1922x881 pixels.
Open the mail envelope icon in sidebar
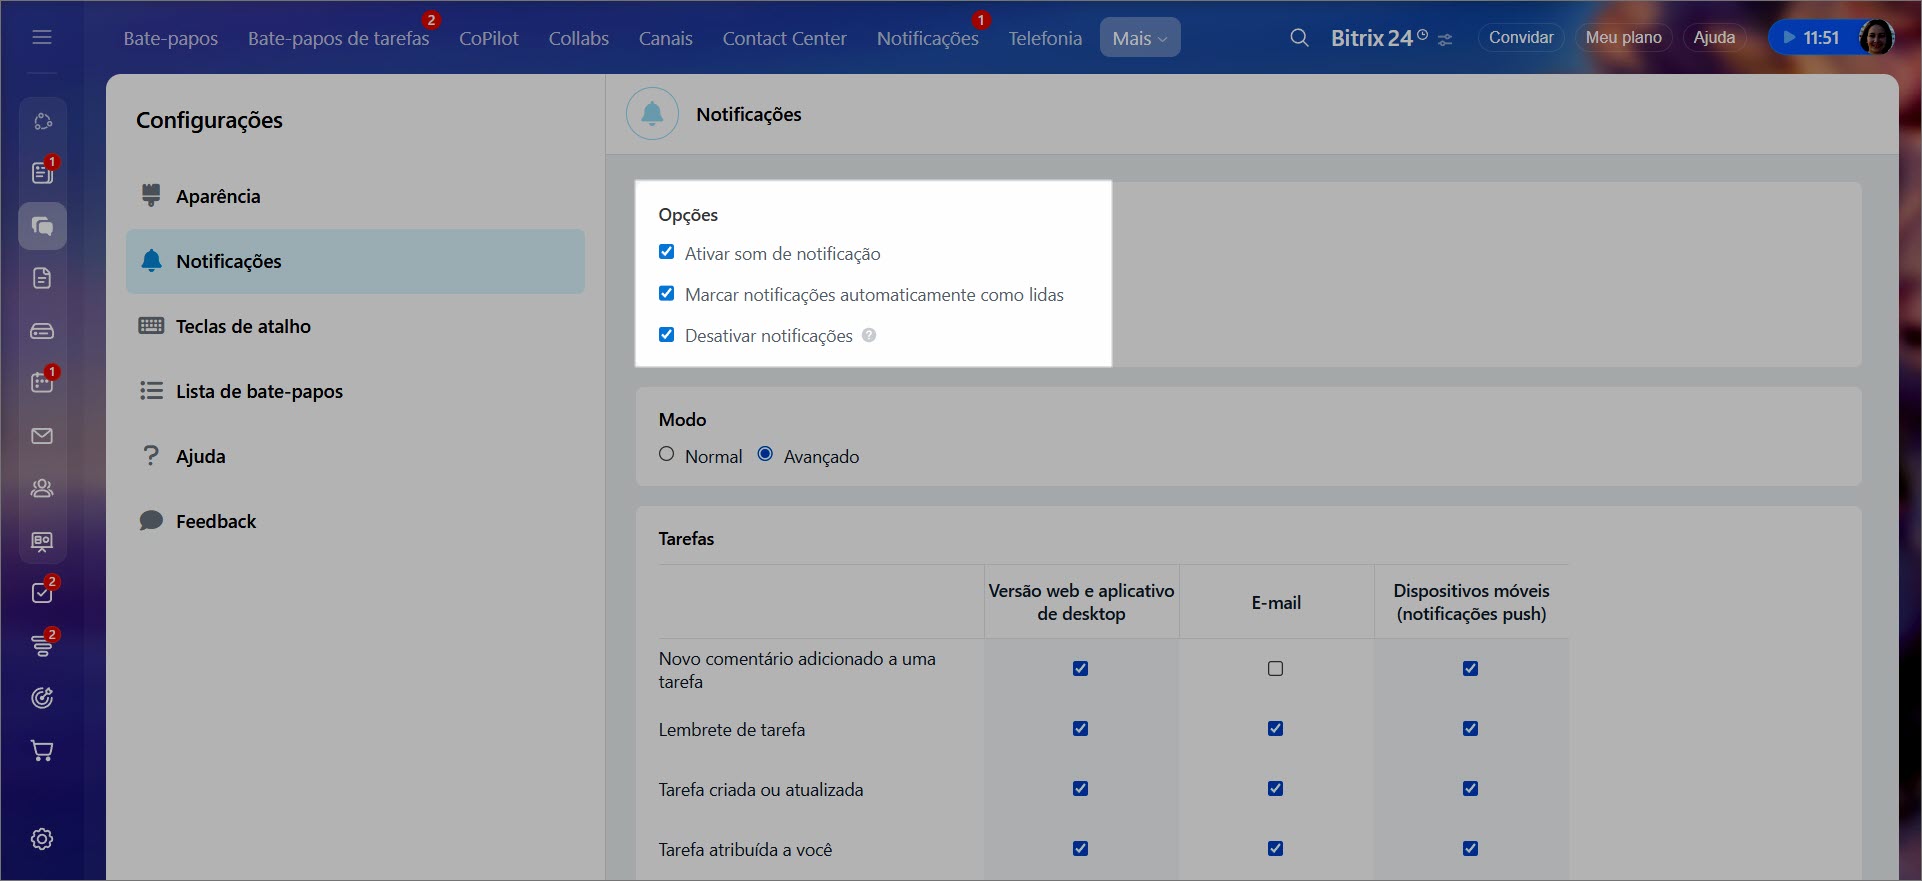42,436
